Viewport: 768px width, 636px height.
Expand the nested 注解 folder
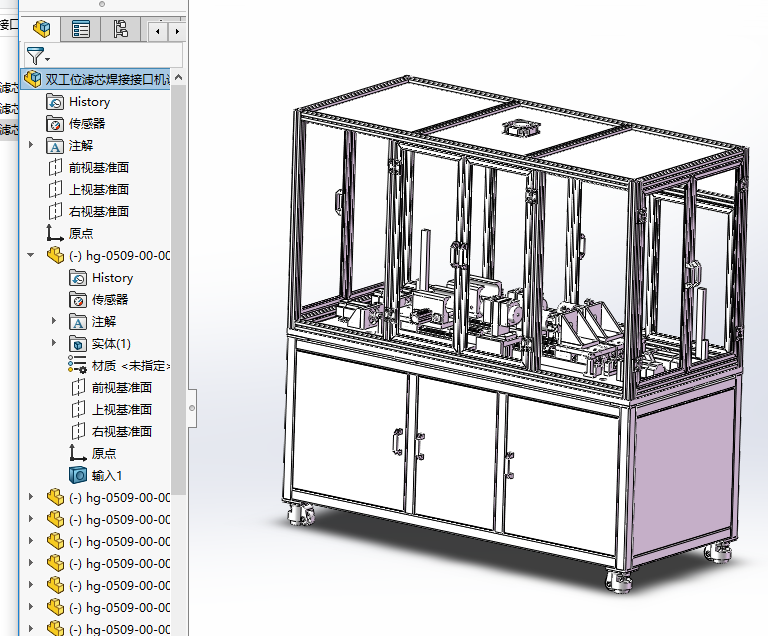coord(54,321)
